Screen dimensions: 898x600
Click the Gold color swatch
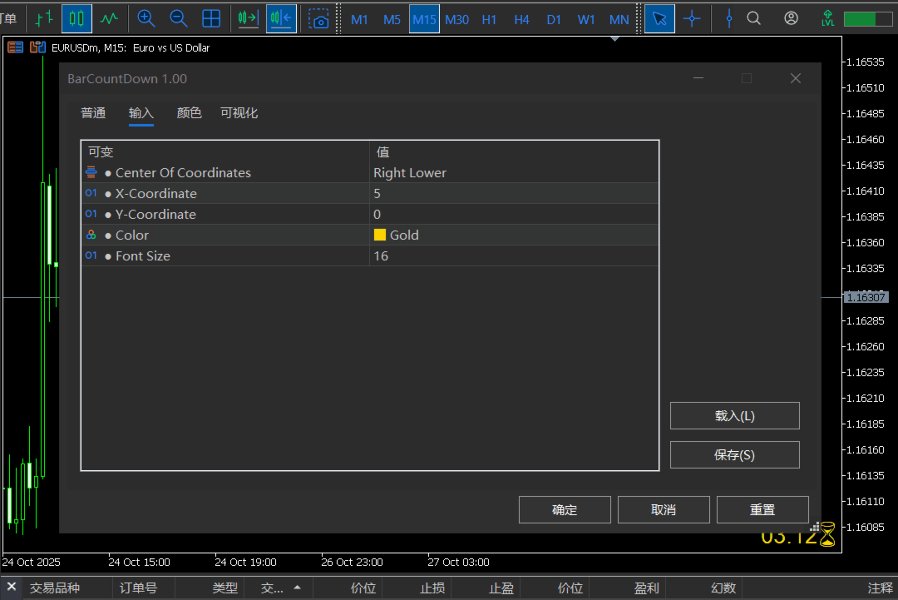[x=379, y=235]
